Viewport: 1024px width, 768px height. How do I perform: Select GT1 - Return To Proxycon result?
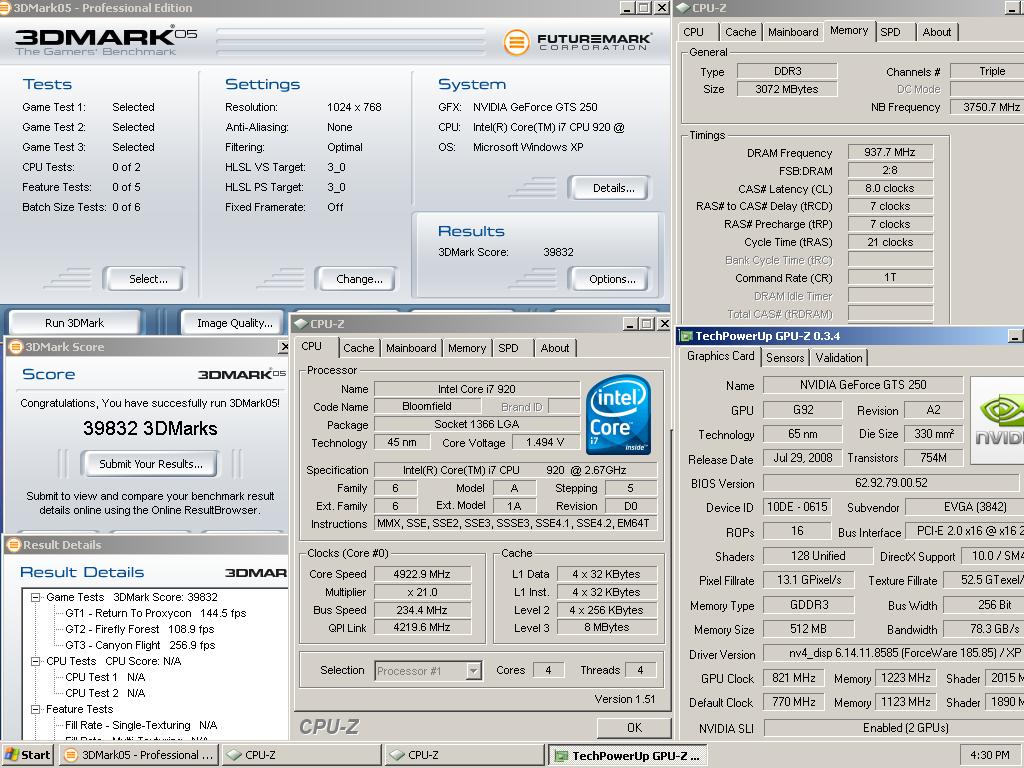click(155, 613)
